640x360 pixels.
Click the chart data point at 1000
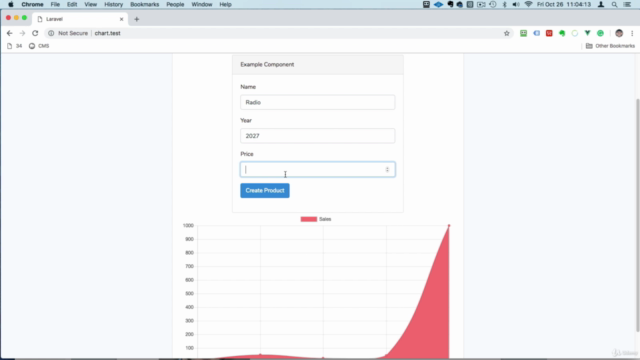tap(449, 225)
